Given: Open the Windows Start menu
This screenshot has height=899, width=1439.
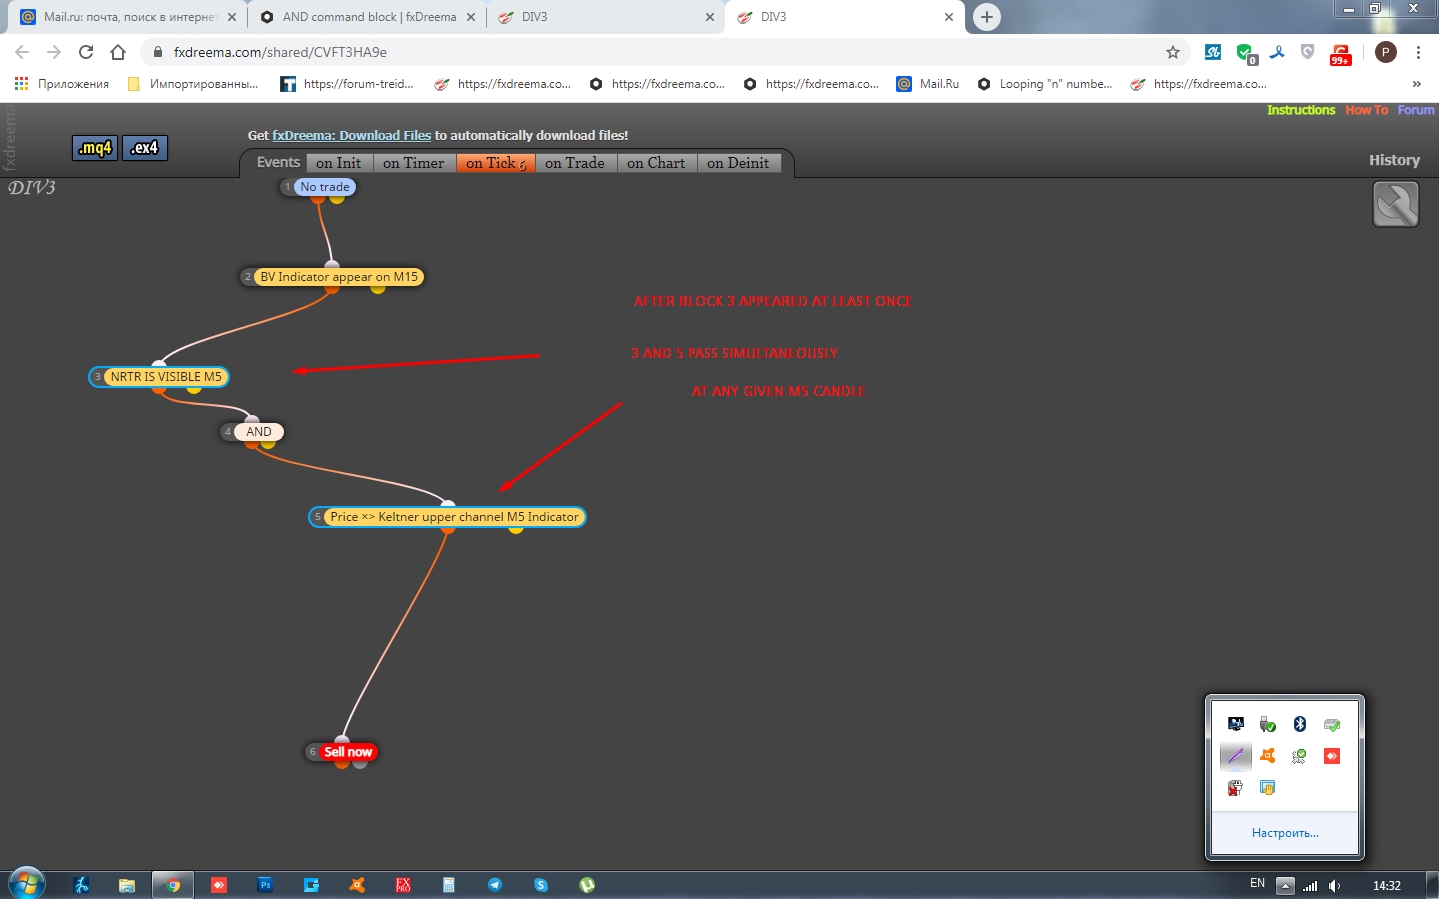Looking at the screenshot, I should [27, 885].
